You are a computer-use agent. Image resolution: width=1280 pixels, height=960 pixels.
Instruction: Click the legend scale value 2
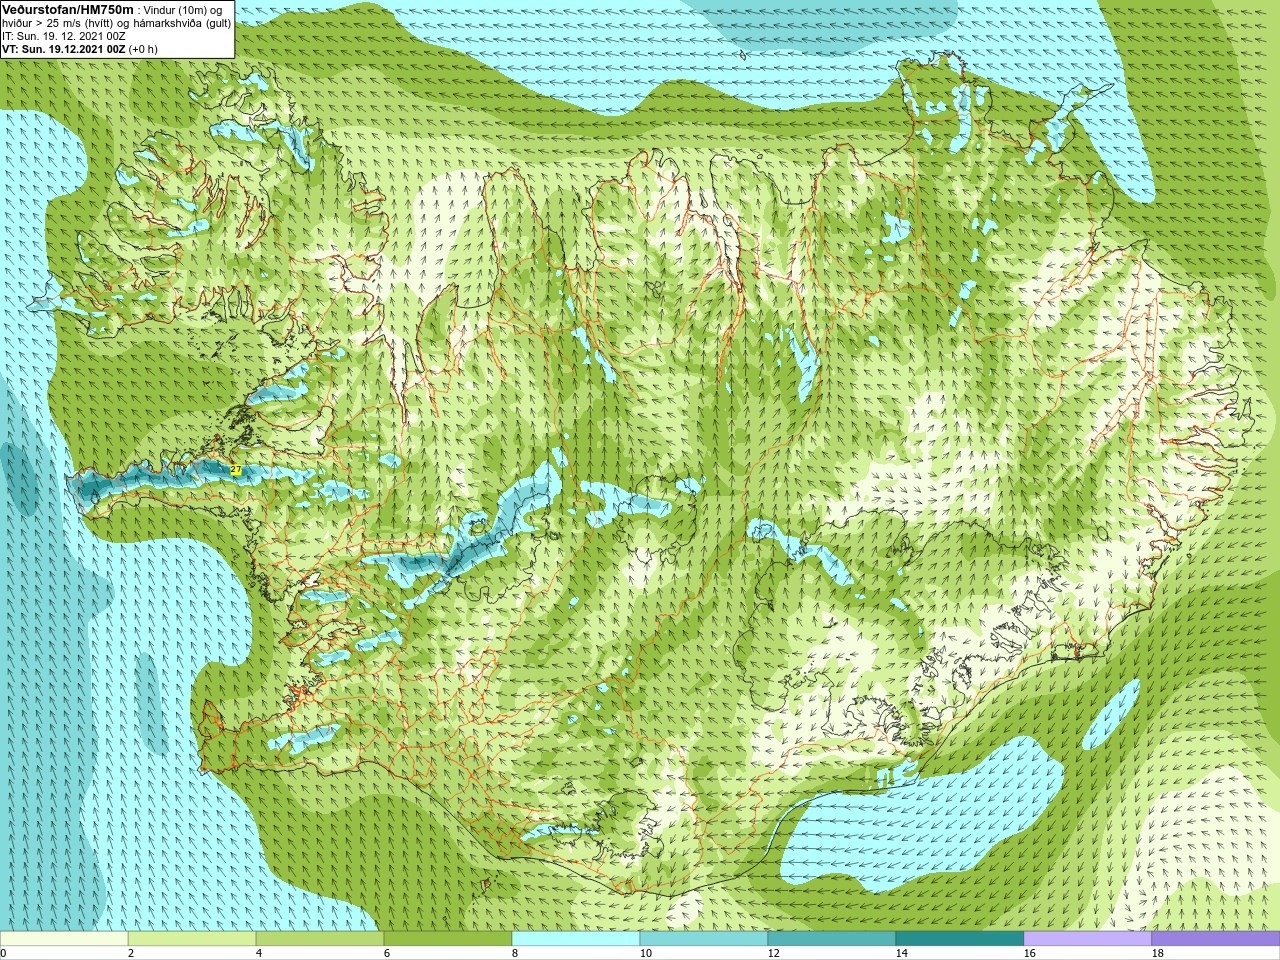(131, 954)
